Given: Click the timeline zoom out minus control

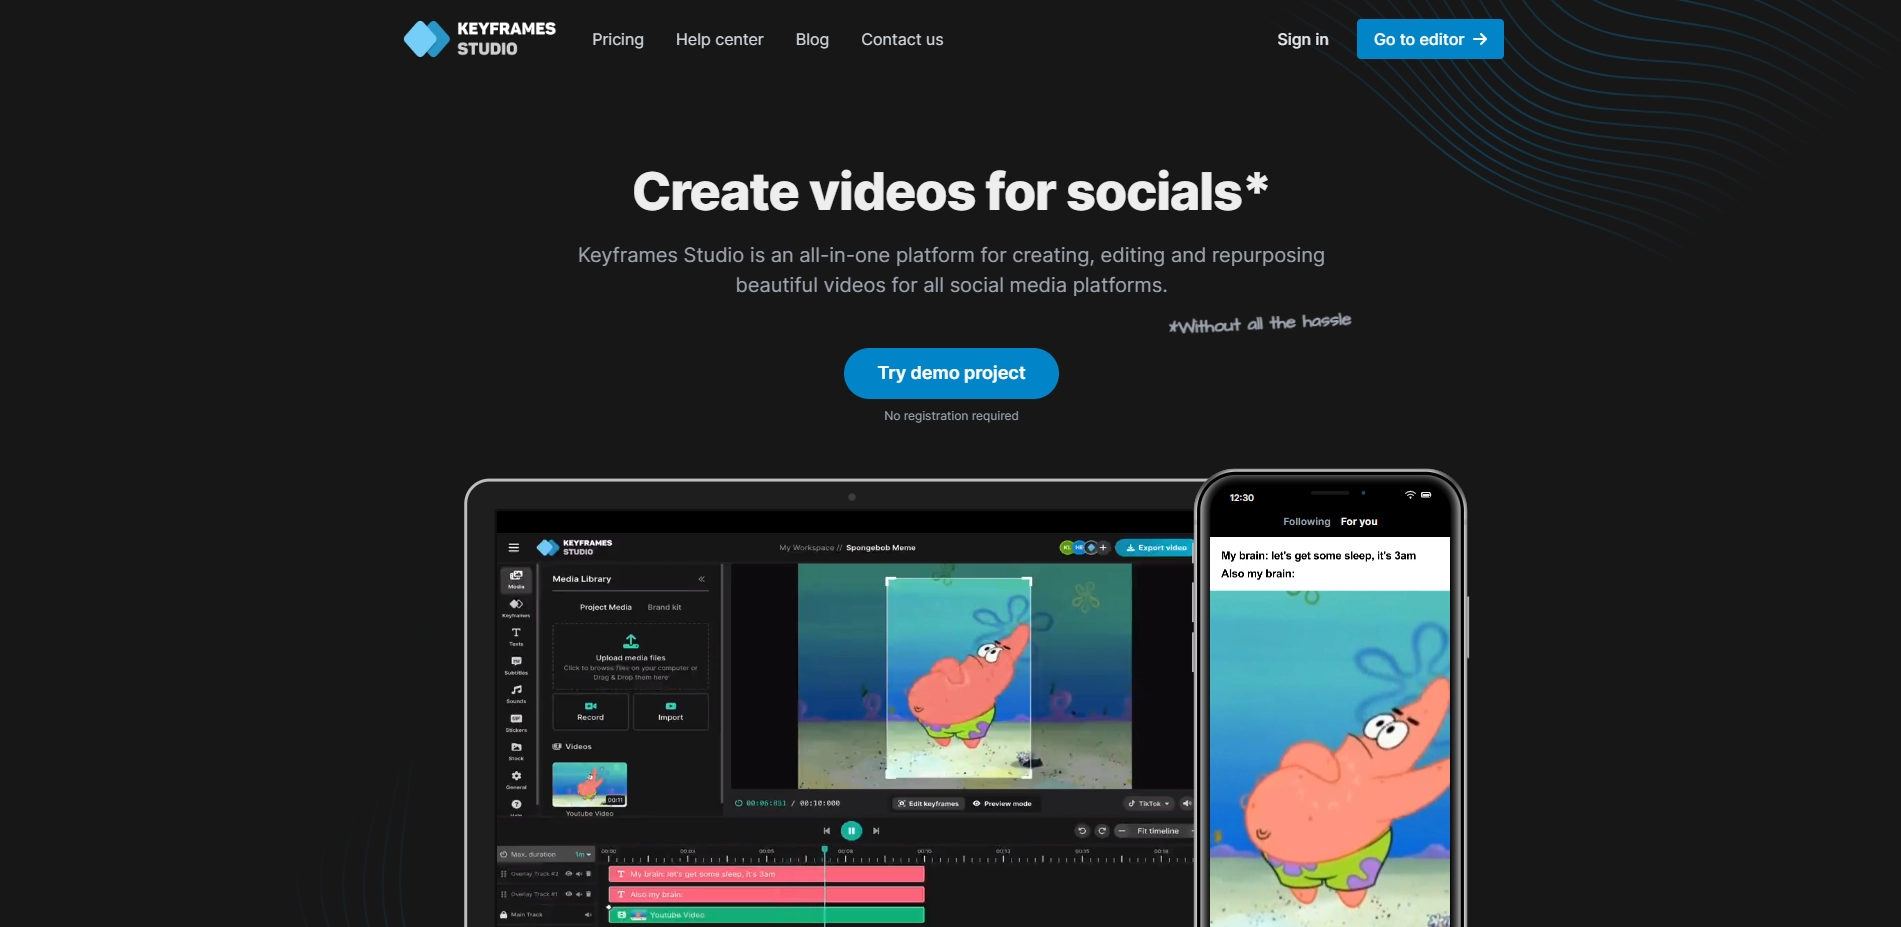Looking at the screenshot, I should (1122, 830).
